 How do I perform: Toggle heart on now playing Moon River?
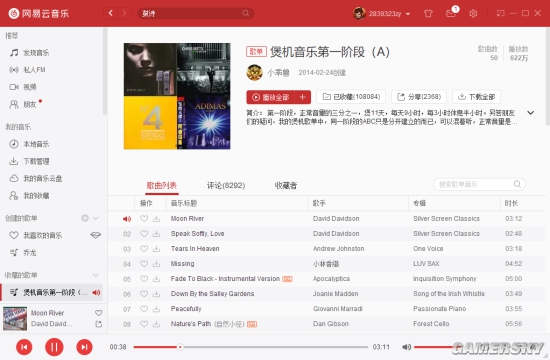pyautogui.click(x=99, y=313)
